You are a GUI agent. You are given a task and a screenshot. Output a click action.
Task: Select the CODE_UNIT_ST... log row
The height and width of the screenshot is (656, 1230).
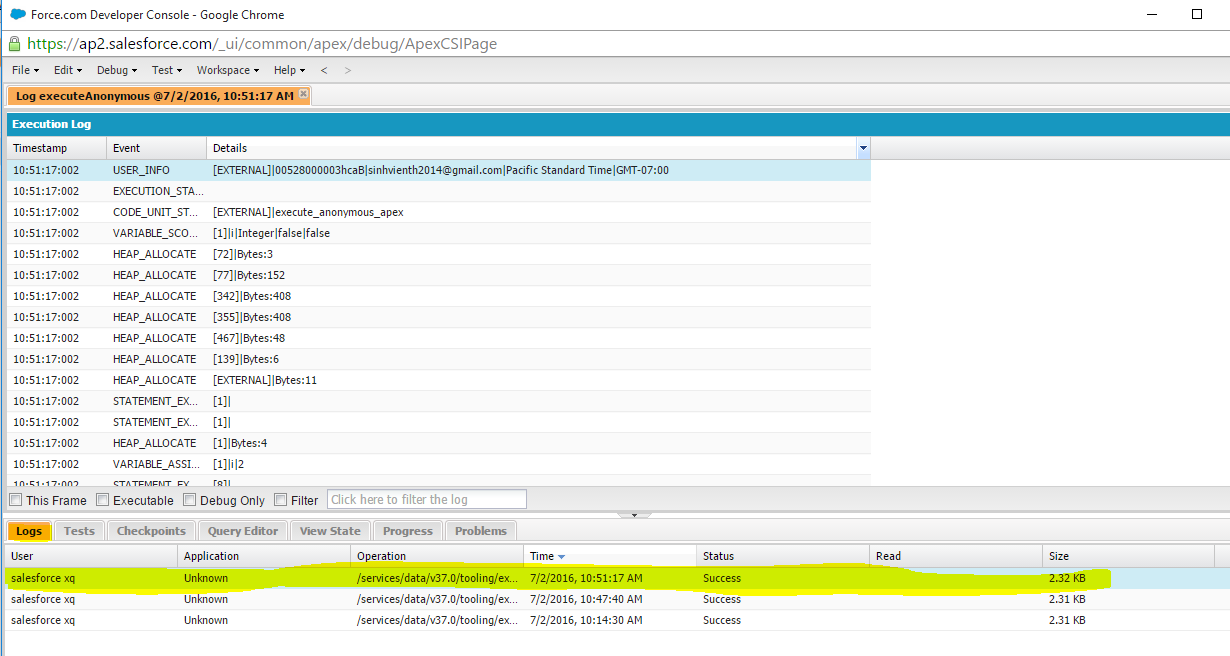[x=439, y=212]
